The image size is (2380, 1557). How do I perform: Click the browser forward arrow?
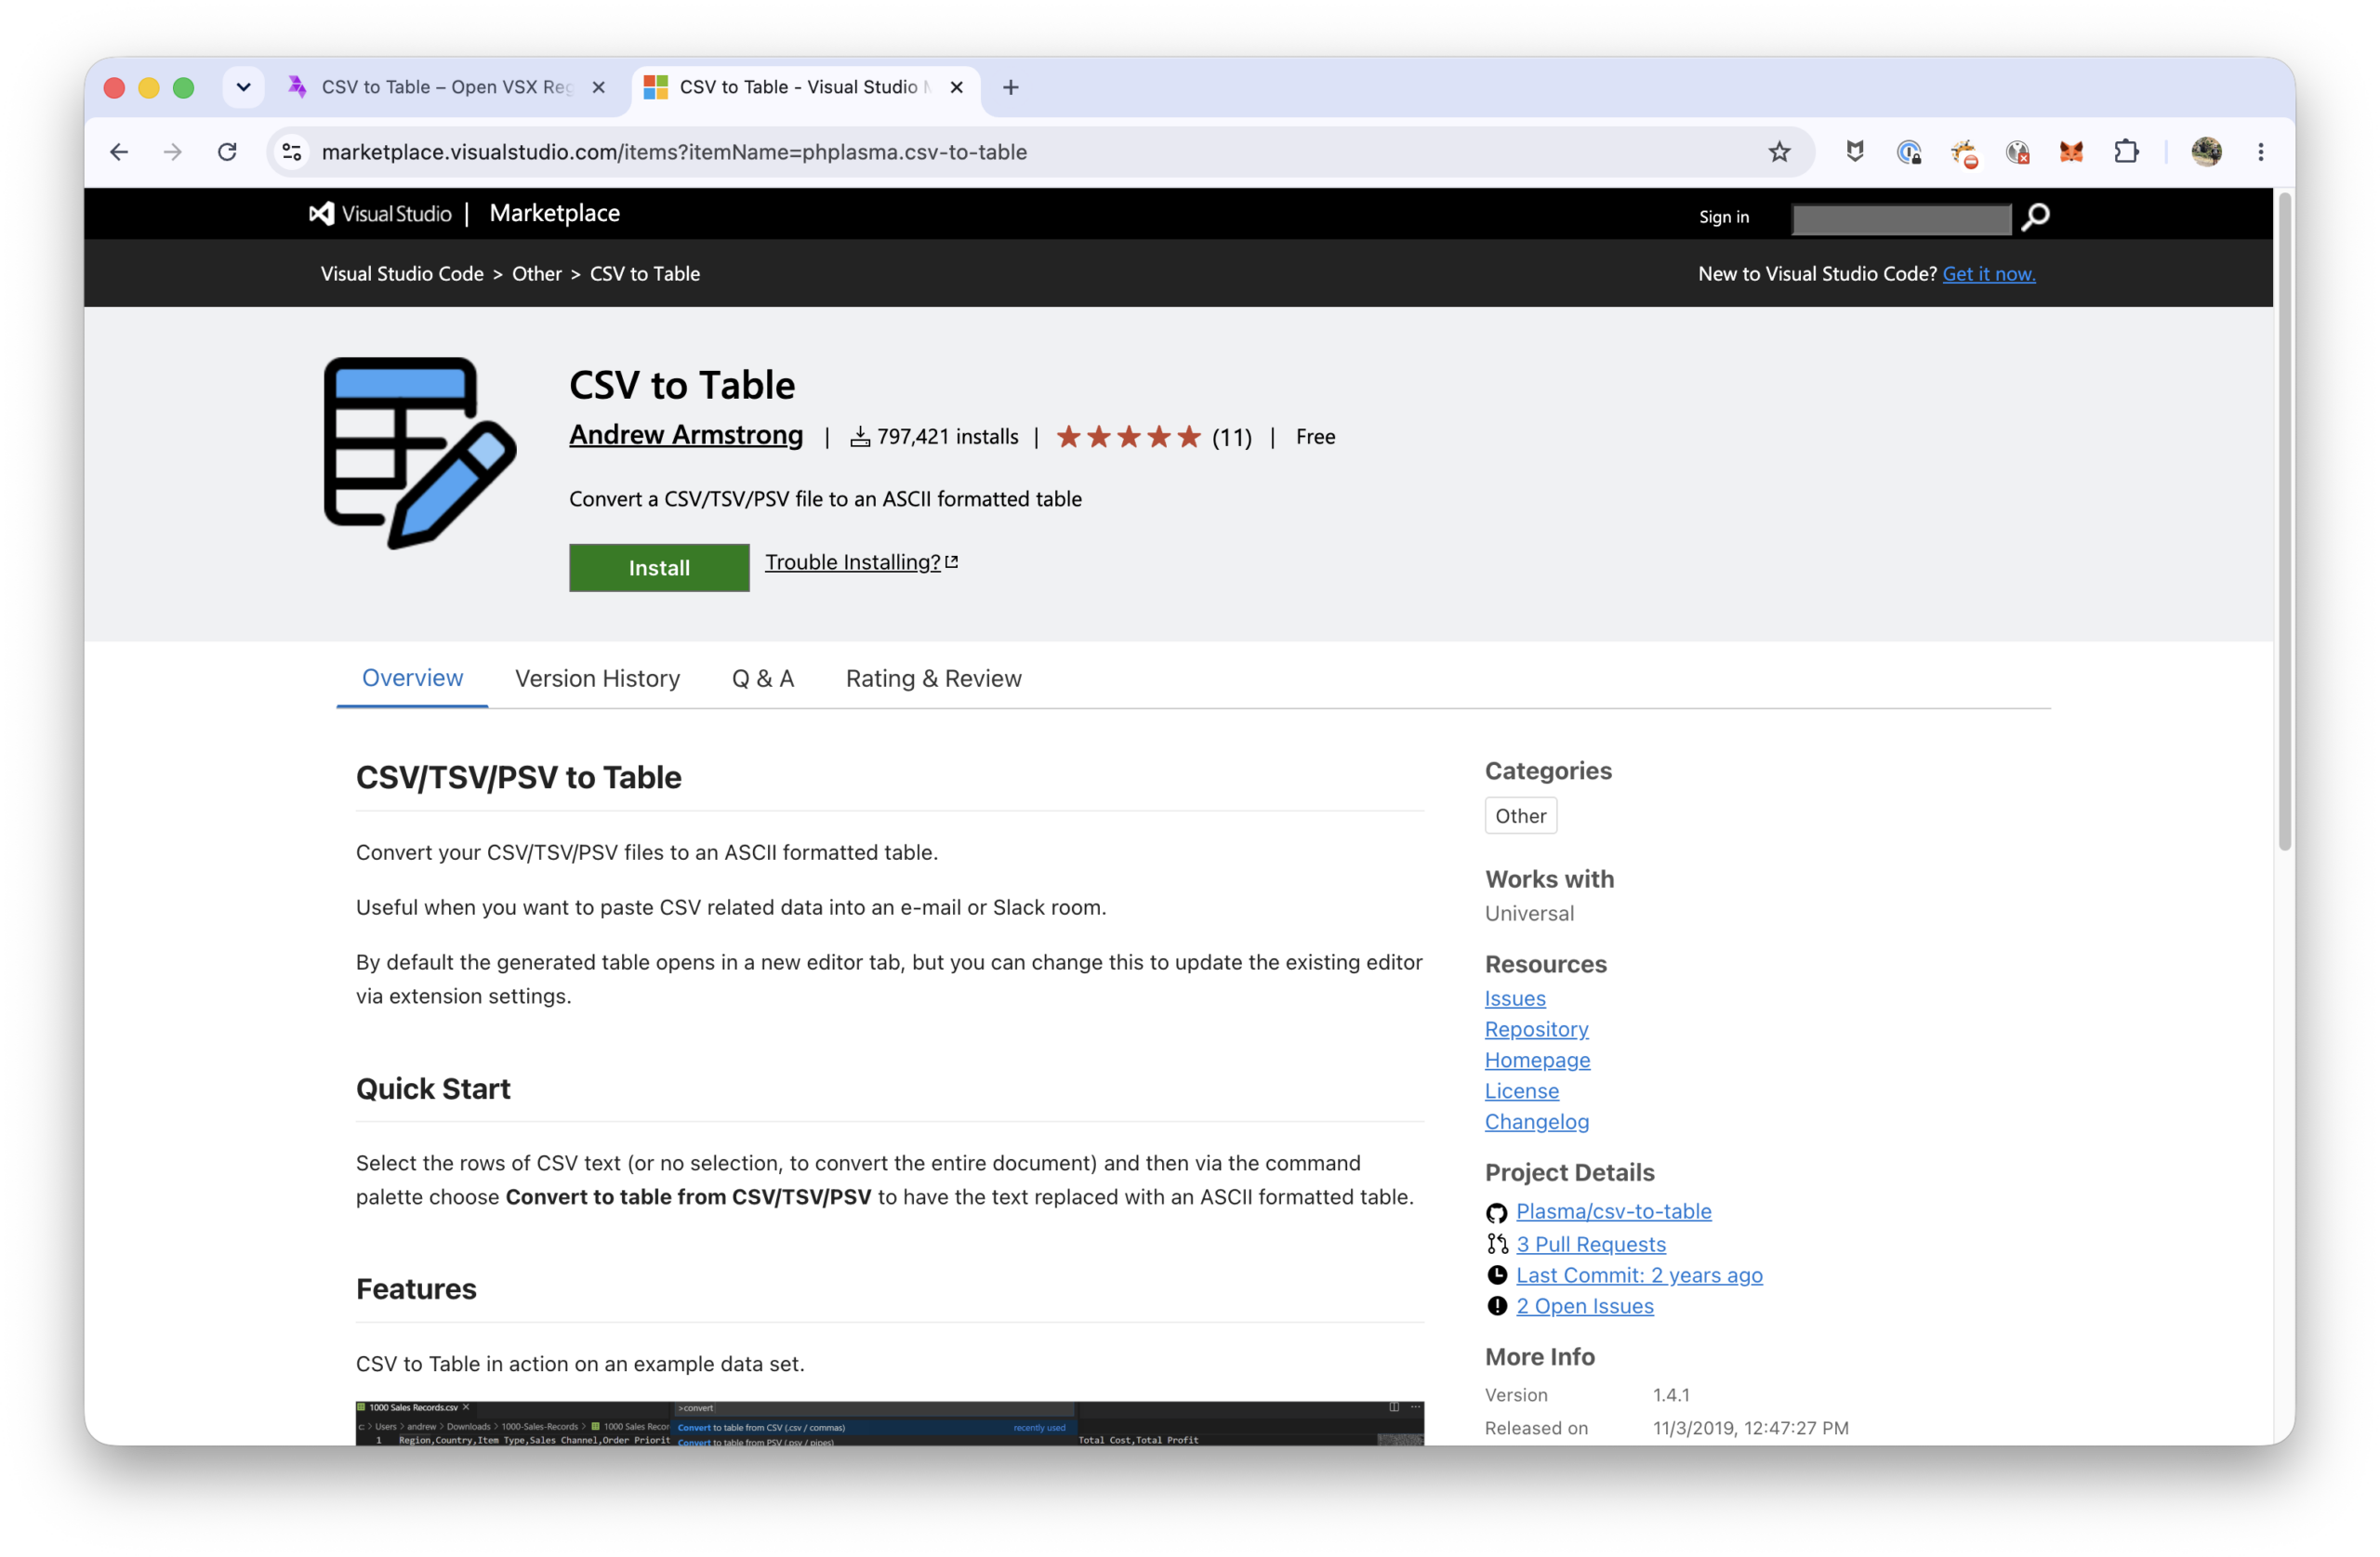coord(173,152)
